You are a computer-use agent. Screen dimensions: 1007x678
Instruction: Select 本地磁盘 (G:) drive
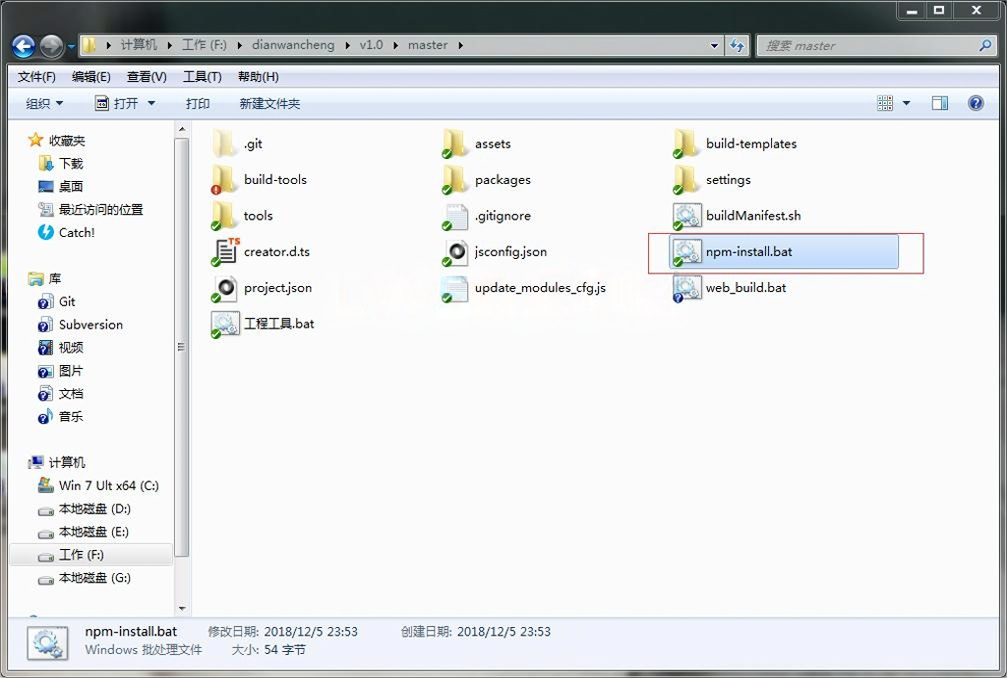click(x=85, y=578)
